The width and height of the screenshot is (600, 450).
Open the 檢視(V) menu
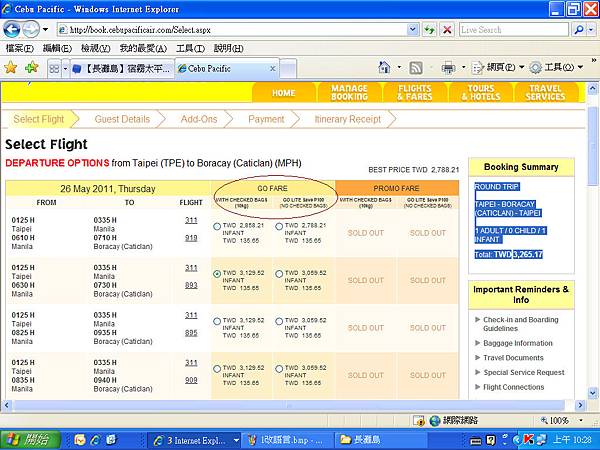(96, 48)
